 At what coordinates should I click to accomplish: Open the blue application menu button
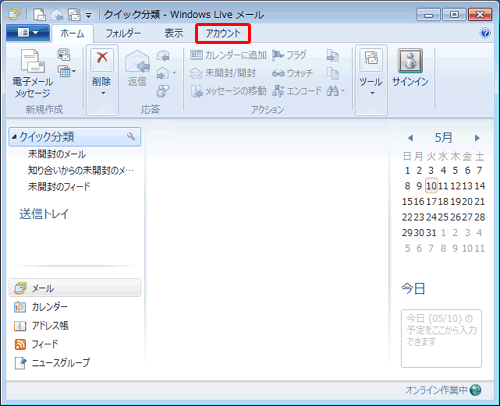pos(28,33)
